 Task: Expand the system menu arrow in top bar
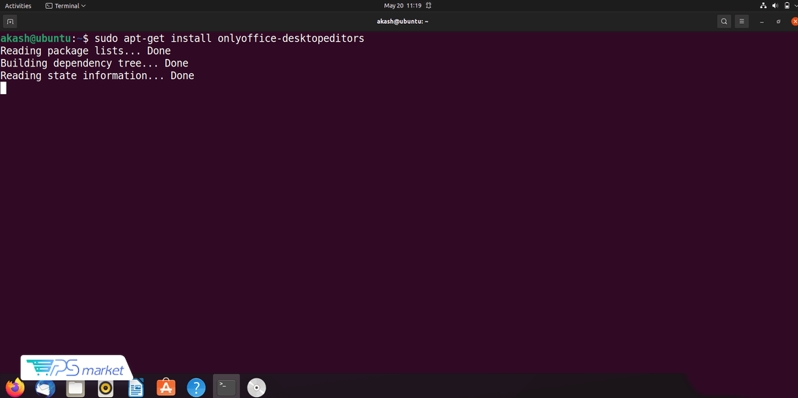(x=795, y=6)
